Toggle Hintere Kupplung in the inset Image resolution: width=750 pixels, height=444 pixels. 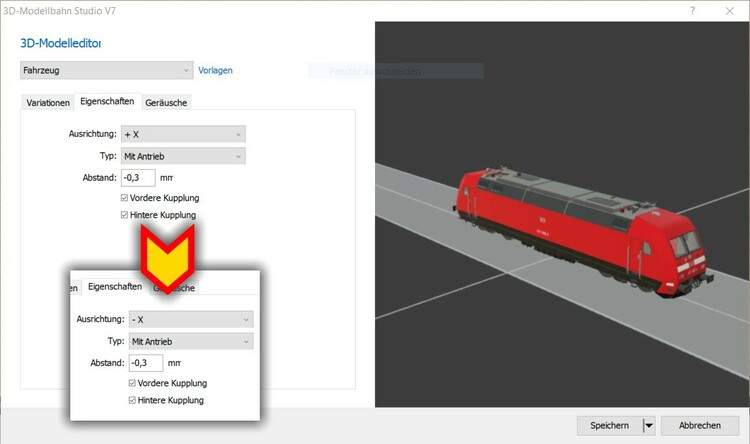click(132, 400)
